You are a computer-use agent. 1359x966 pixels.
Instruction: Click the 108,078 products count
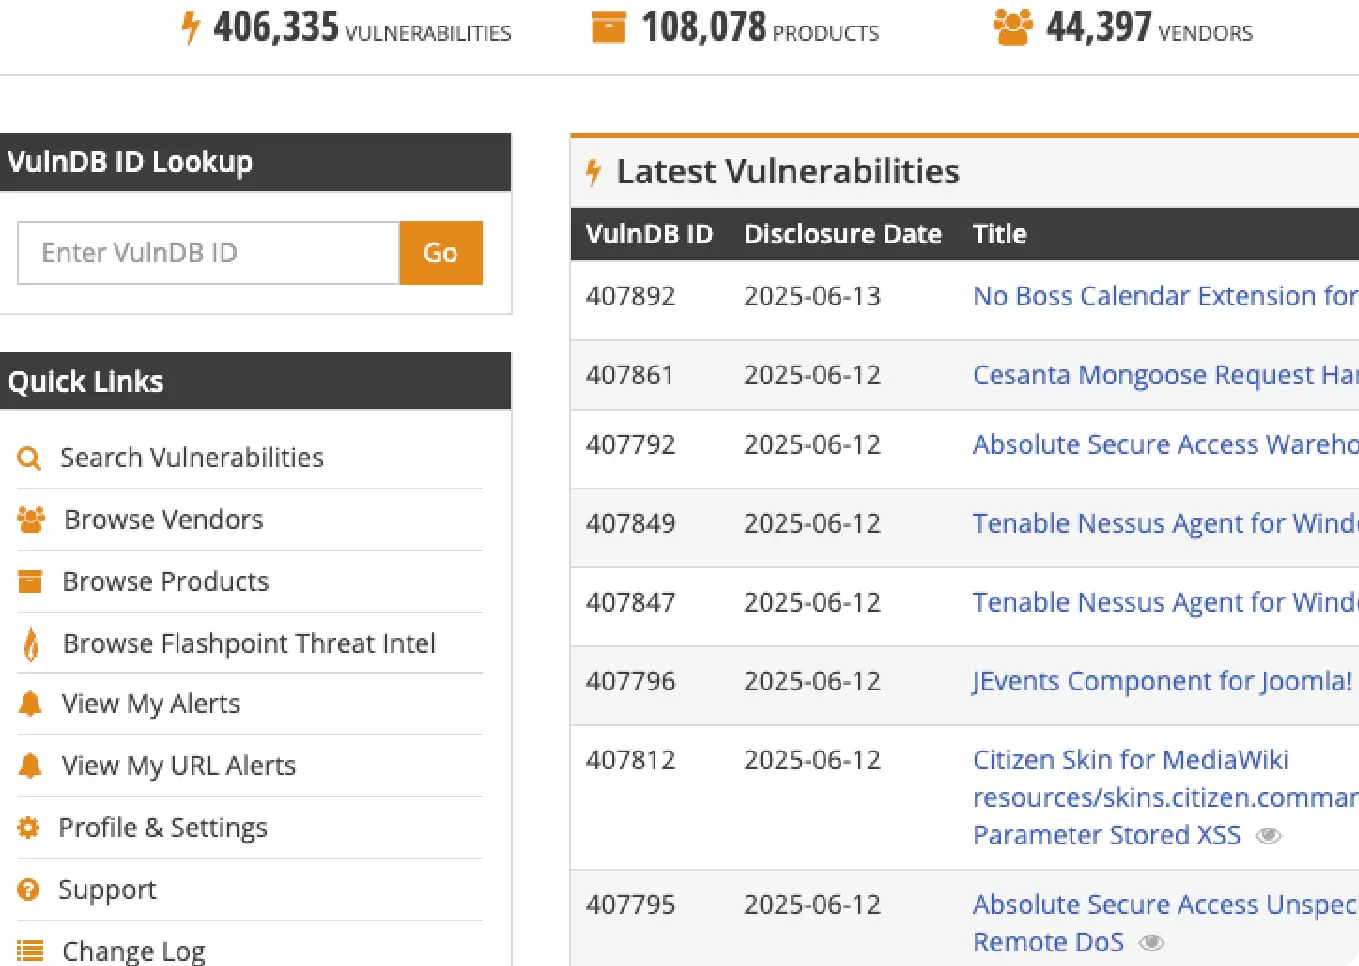click(704, 27)
